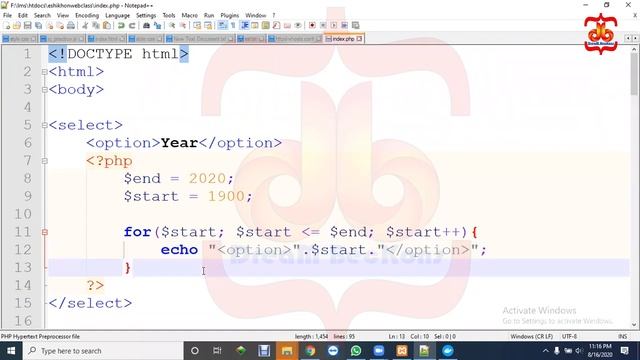Show the Function List panel icon
640x360 pixels.
click(x=276, y=25)
